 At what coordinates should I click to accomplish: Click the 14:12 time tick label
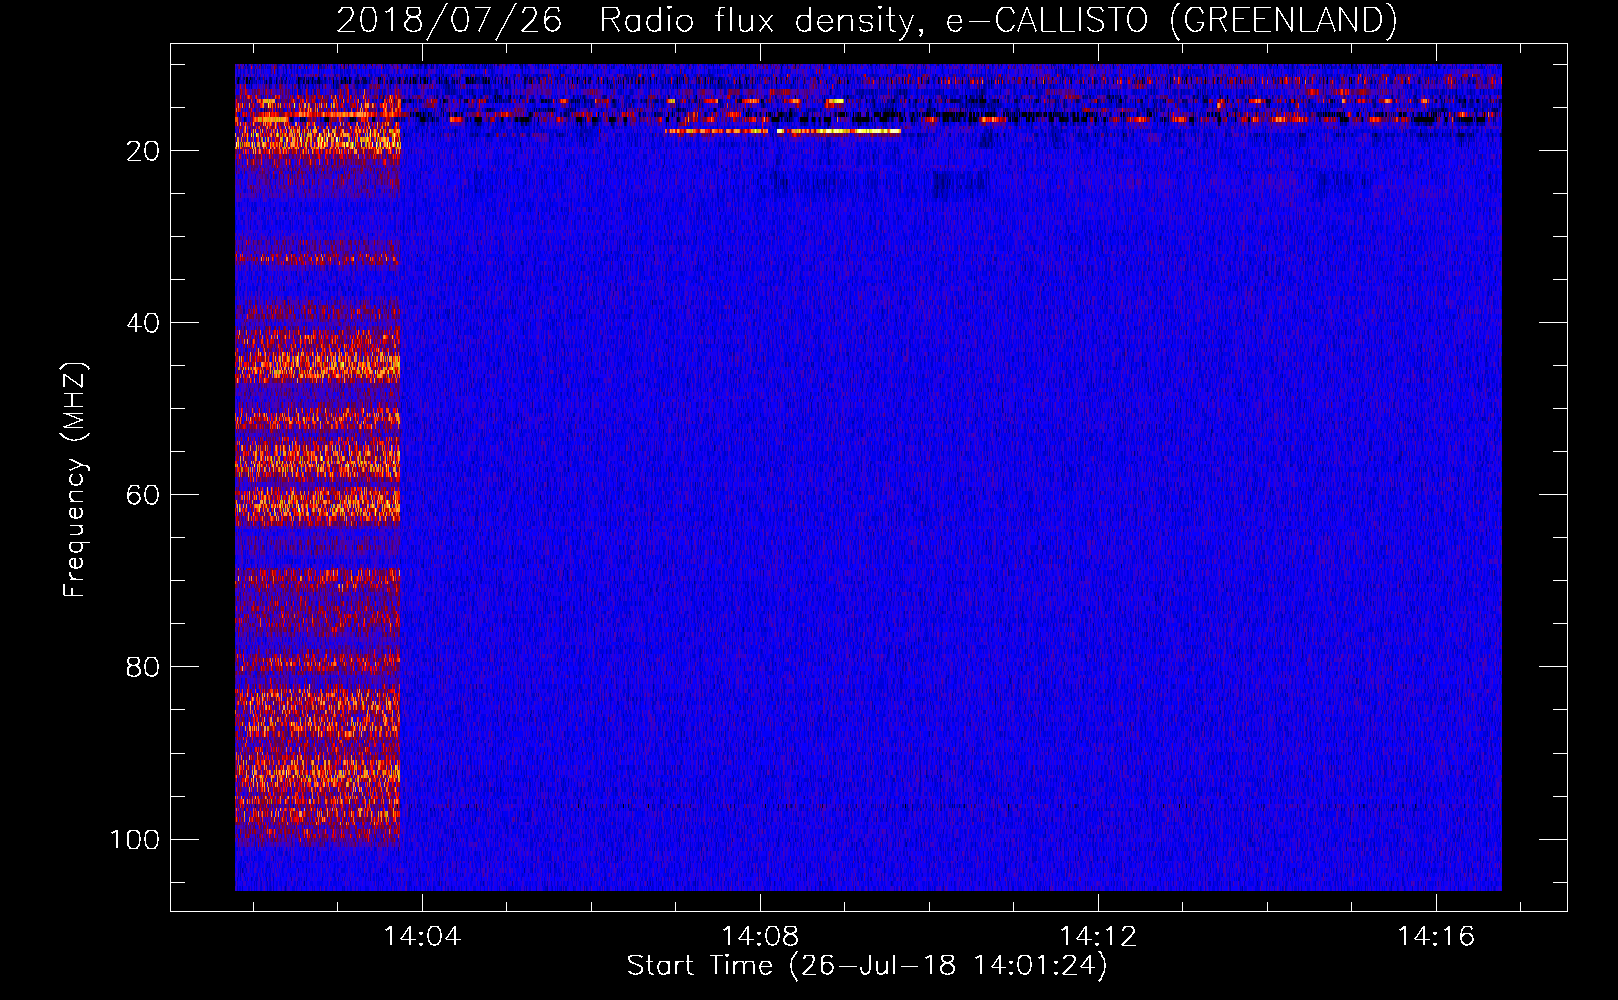tap(1098, 936)
